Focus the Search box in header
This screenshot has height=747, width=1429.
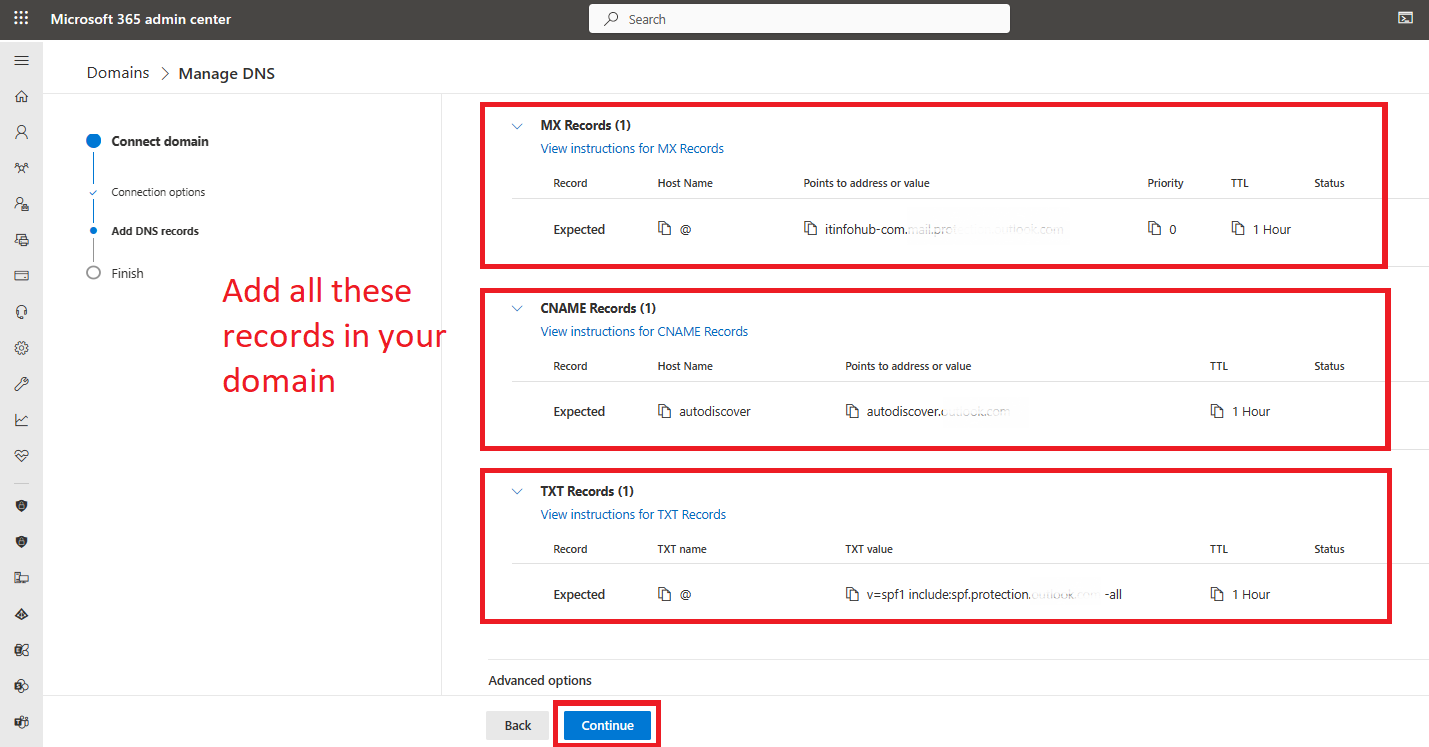pos(799,19)
